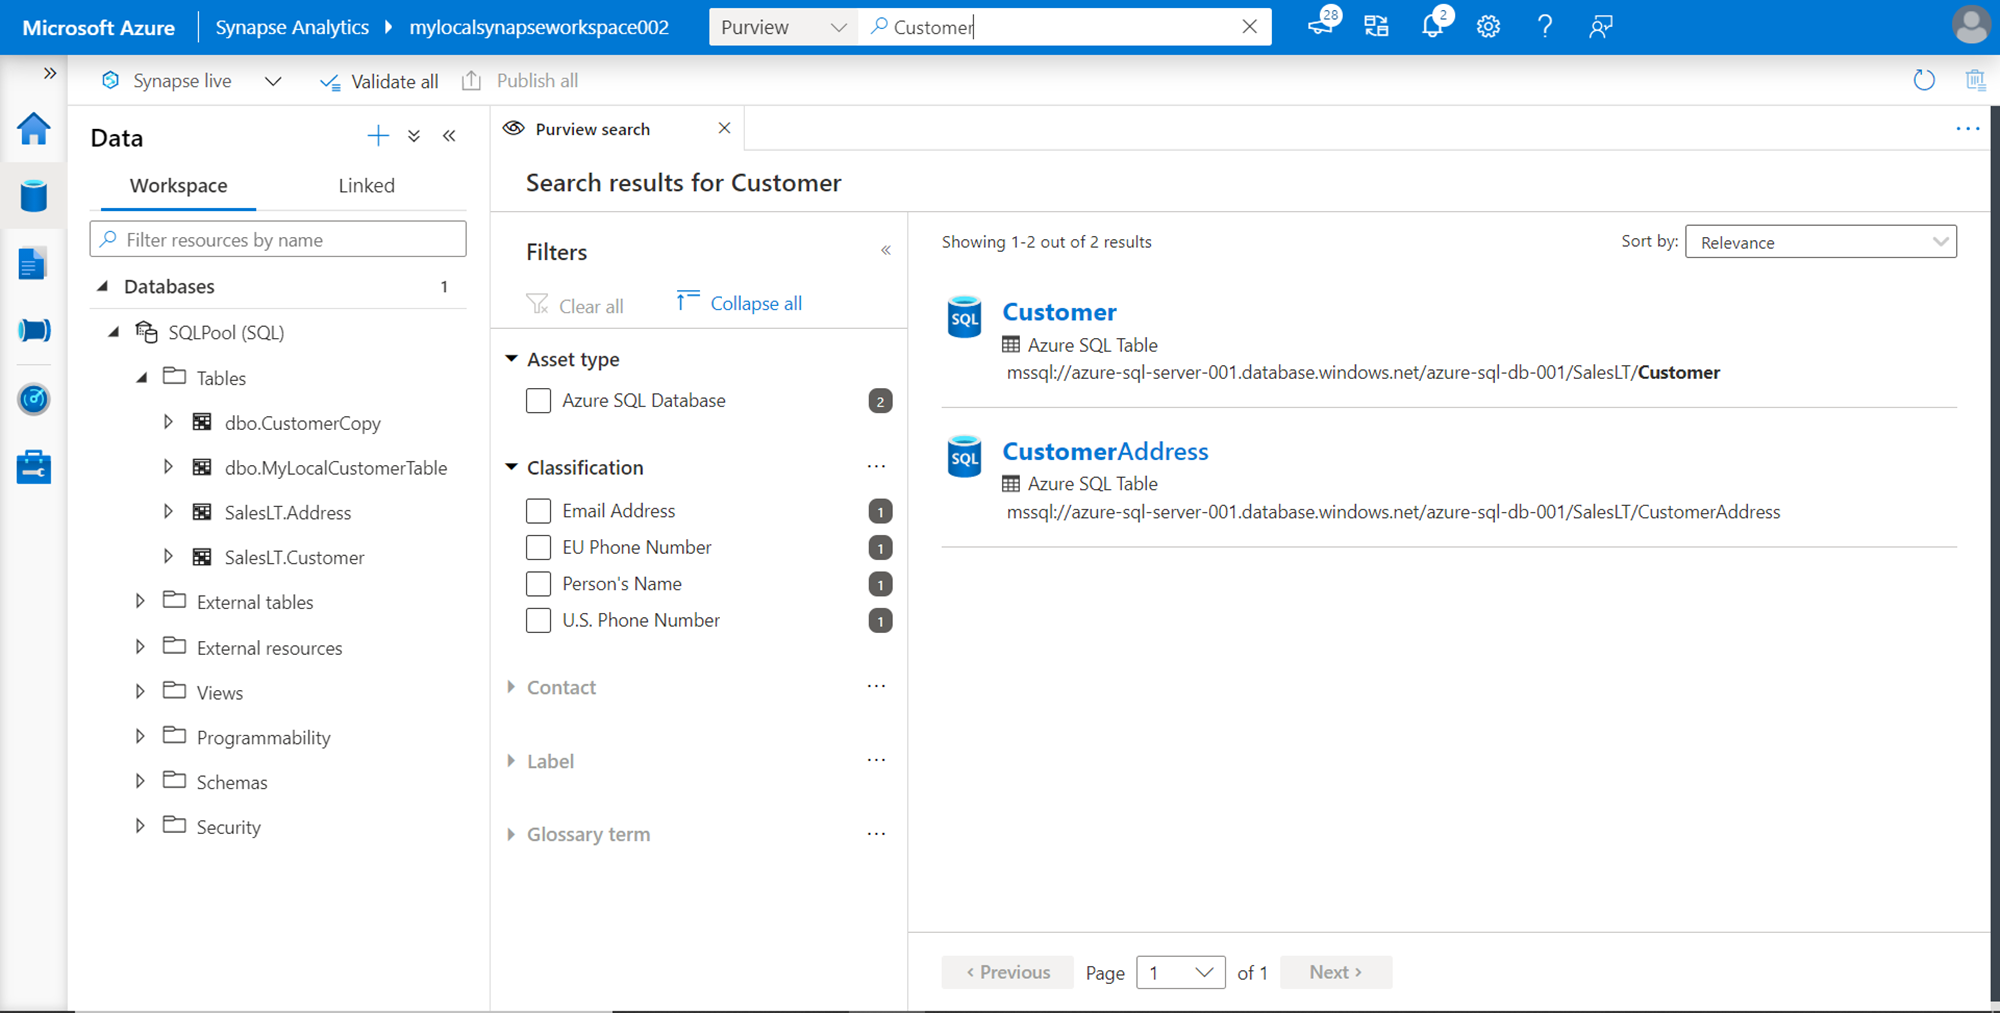
Task: Open the settings gear icon
Action: (x=1488, y=27)
